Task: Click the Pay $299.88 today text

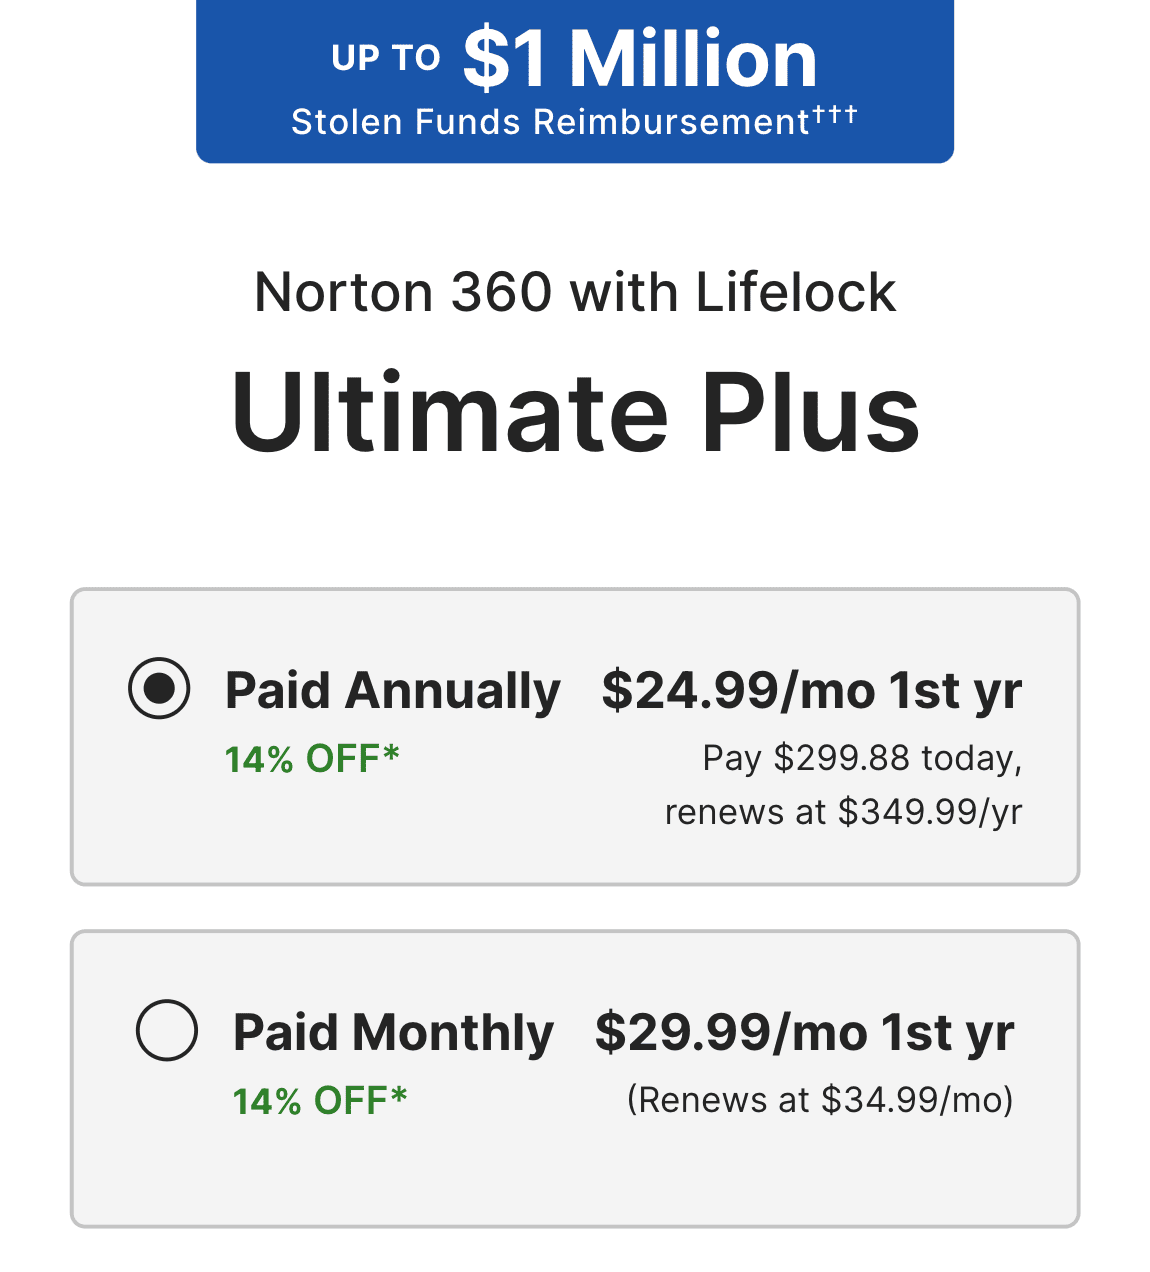Action: 862,758
